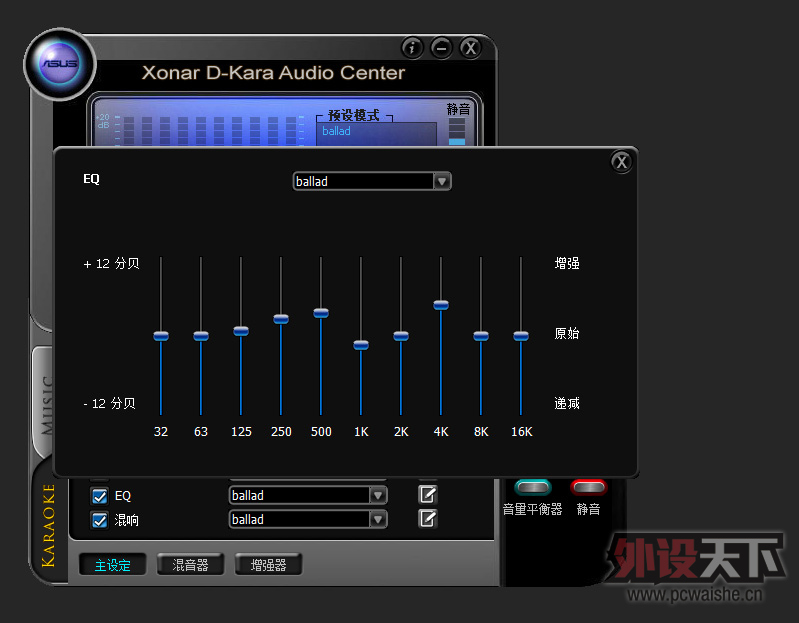Expand the EQ row ballad dropdown

pos(378,495)
